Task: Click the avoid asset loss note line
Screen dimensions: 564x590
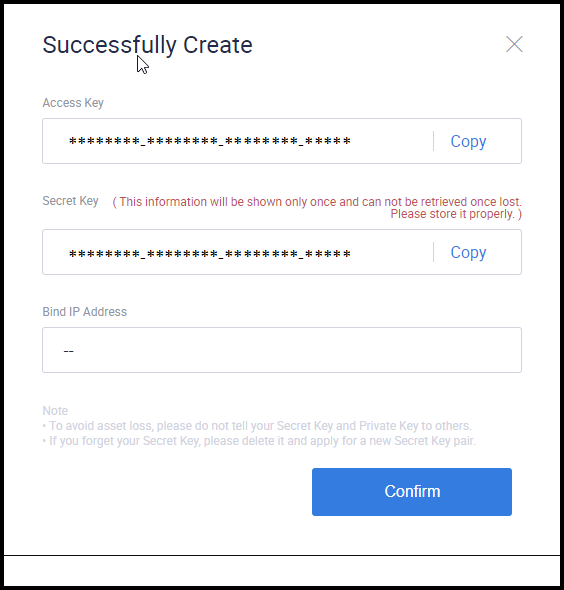Action: (257, 426)
